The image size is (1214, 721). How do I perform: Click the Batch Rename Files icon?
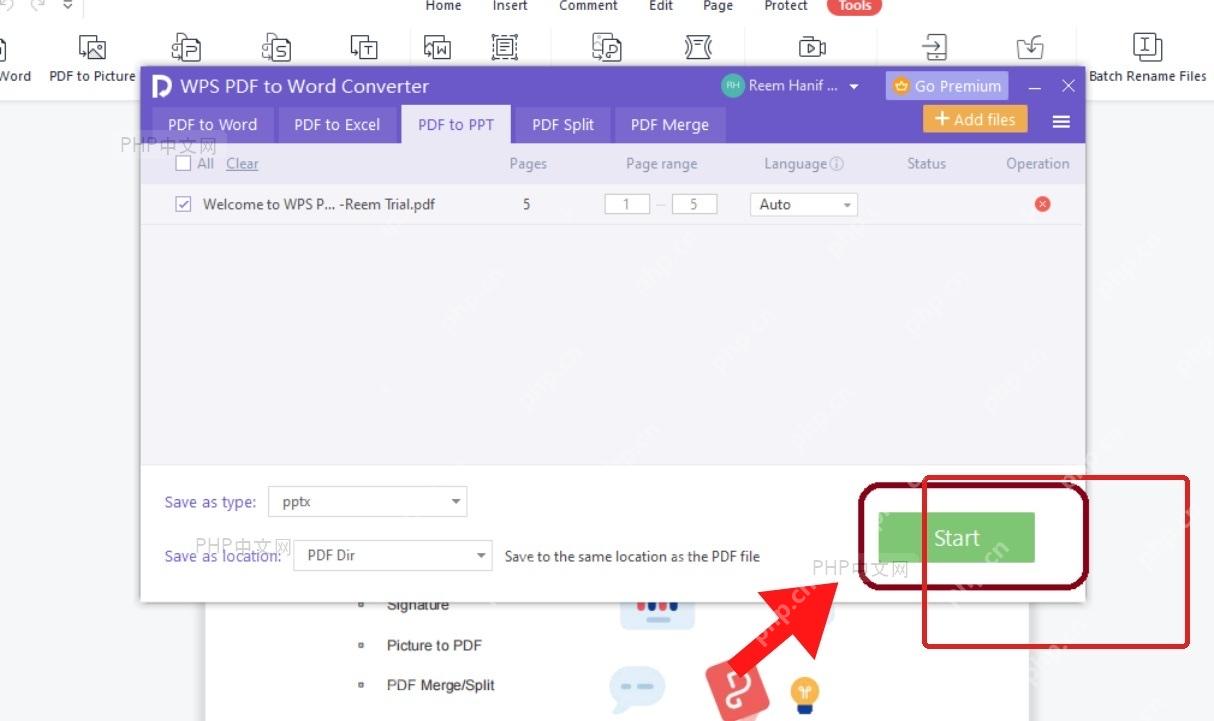(1147, 46)
